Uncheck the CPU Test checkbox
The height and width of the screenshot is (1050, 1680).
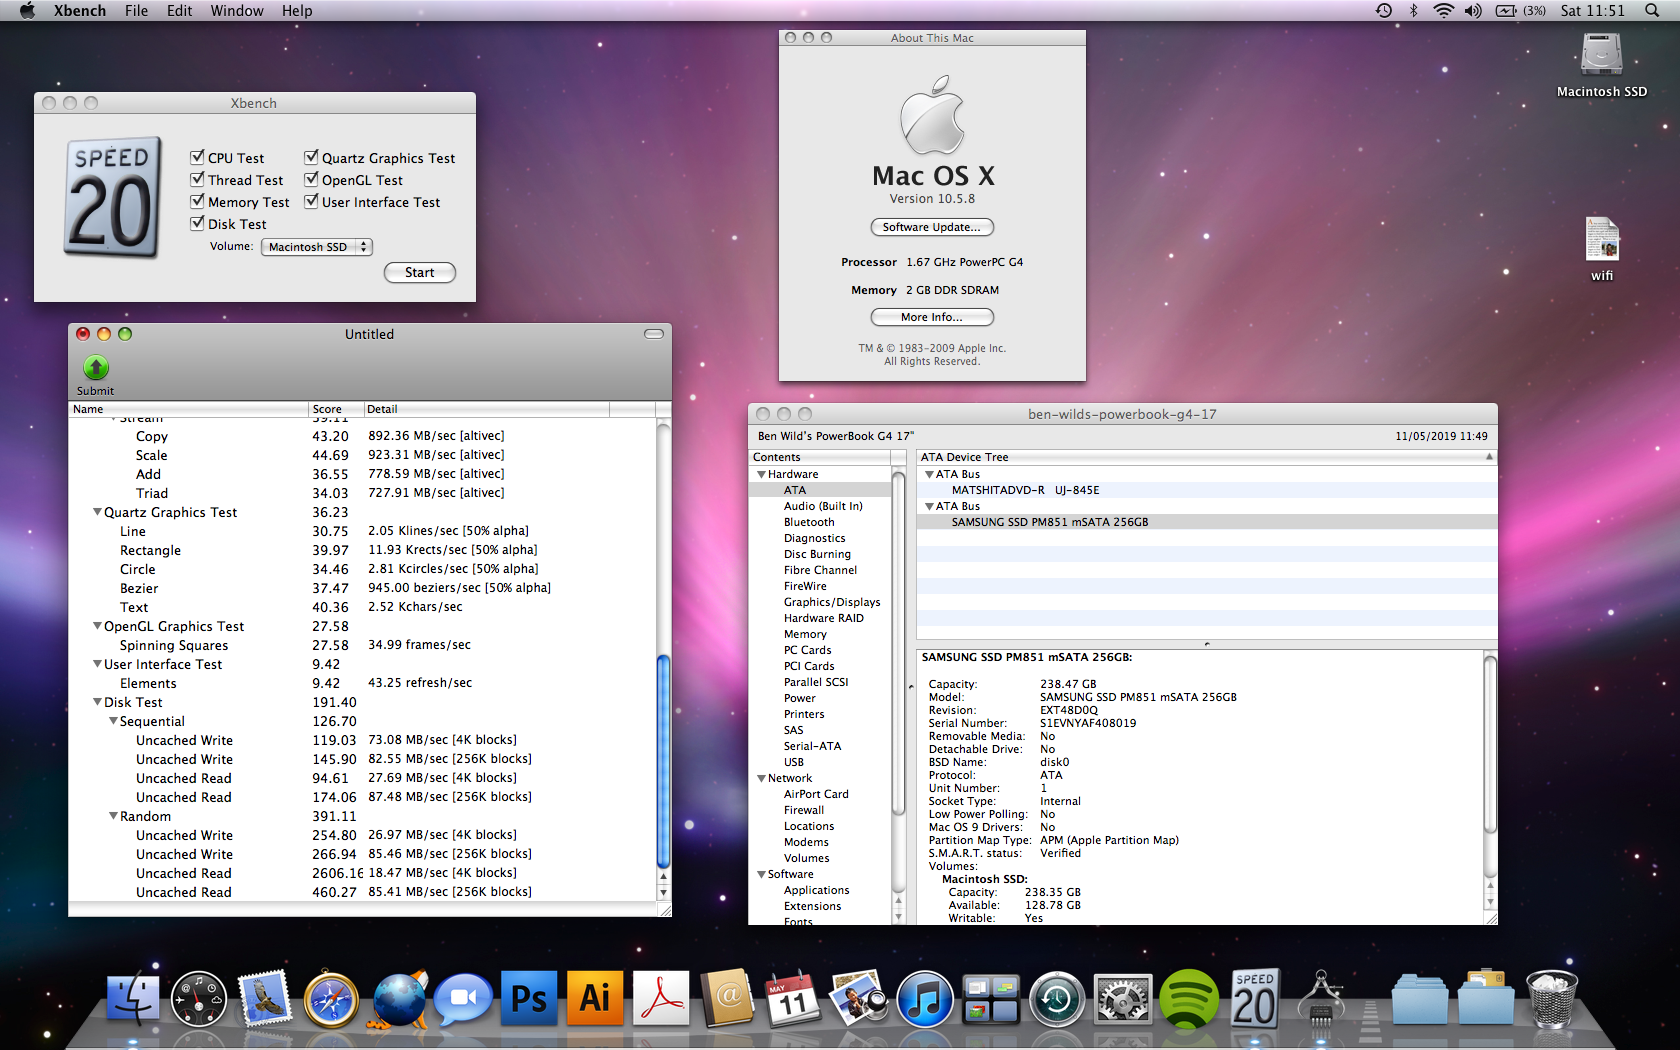click(198, 158)
